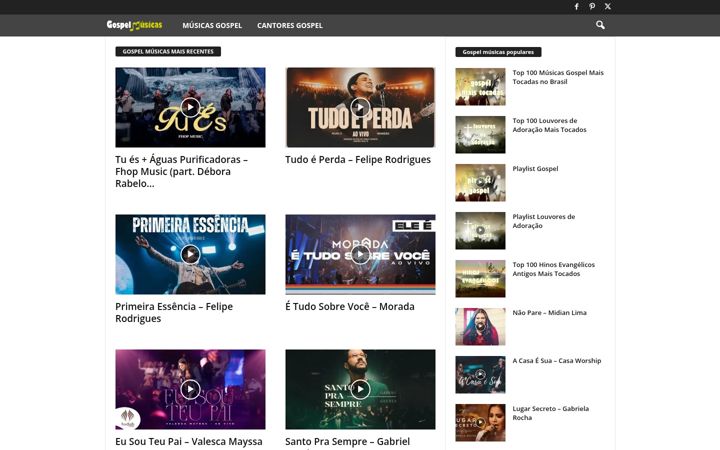The width and height of the screenshot is (720, 450).
Task: Click the Não Pare sidebar thumbnail
Action: (x=480, y=326)
